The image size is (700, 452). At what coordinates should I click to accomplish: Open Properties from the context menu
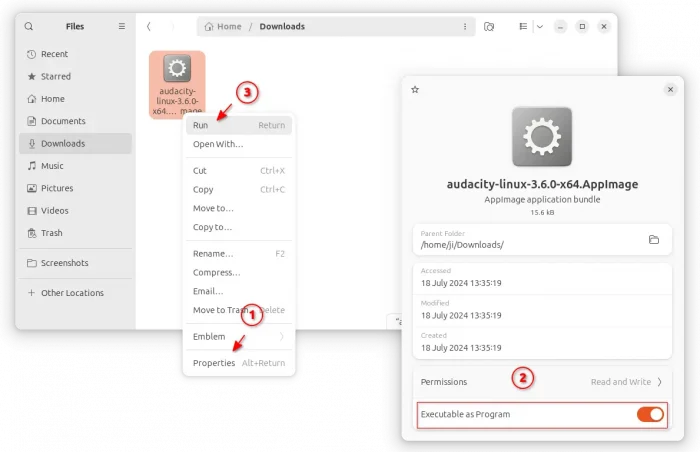(239, 363)
